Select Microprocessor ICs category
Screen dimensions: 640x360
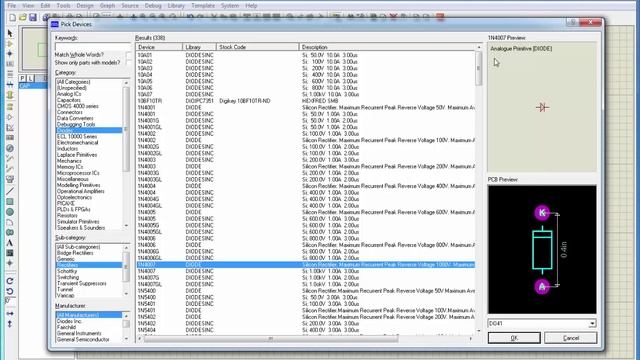[78, 173]
